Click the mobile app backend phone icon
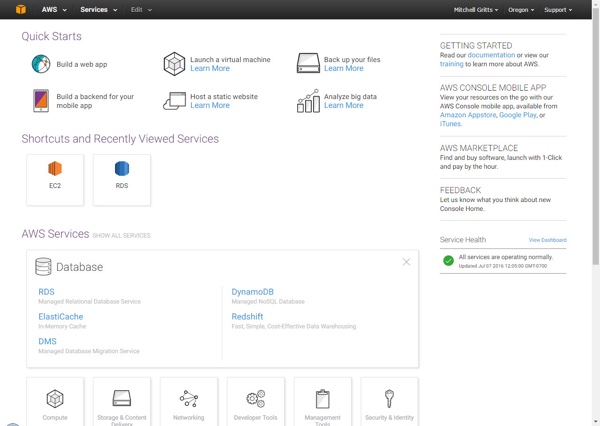 41,101
